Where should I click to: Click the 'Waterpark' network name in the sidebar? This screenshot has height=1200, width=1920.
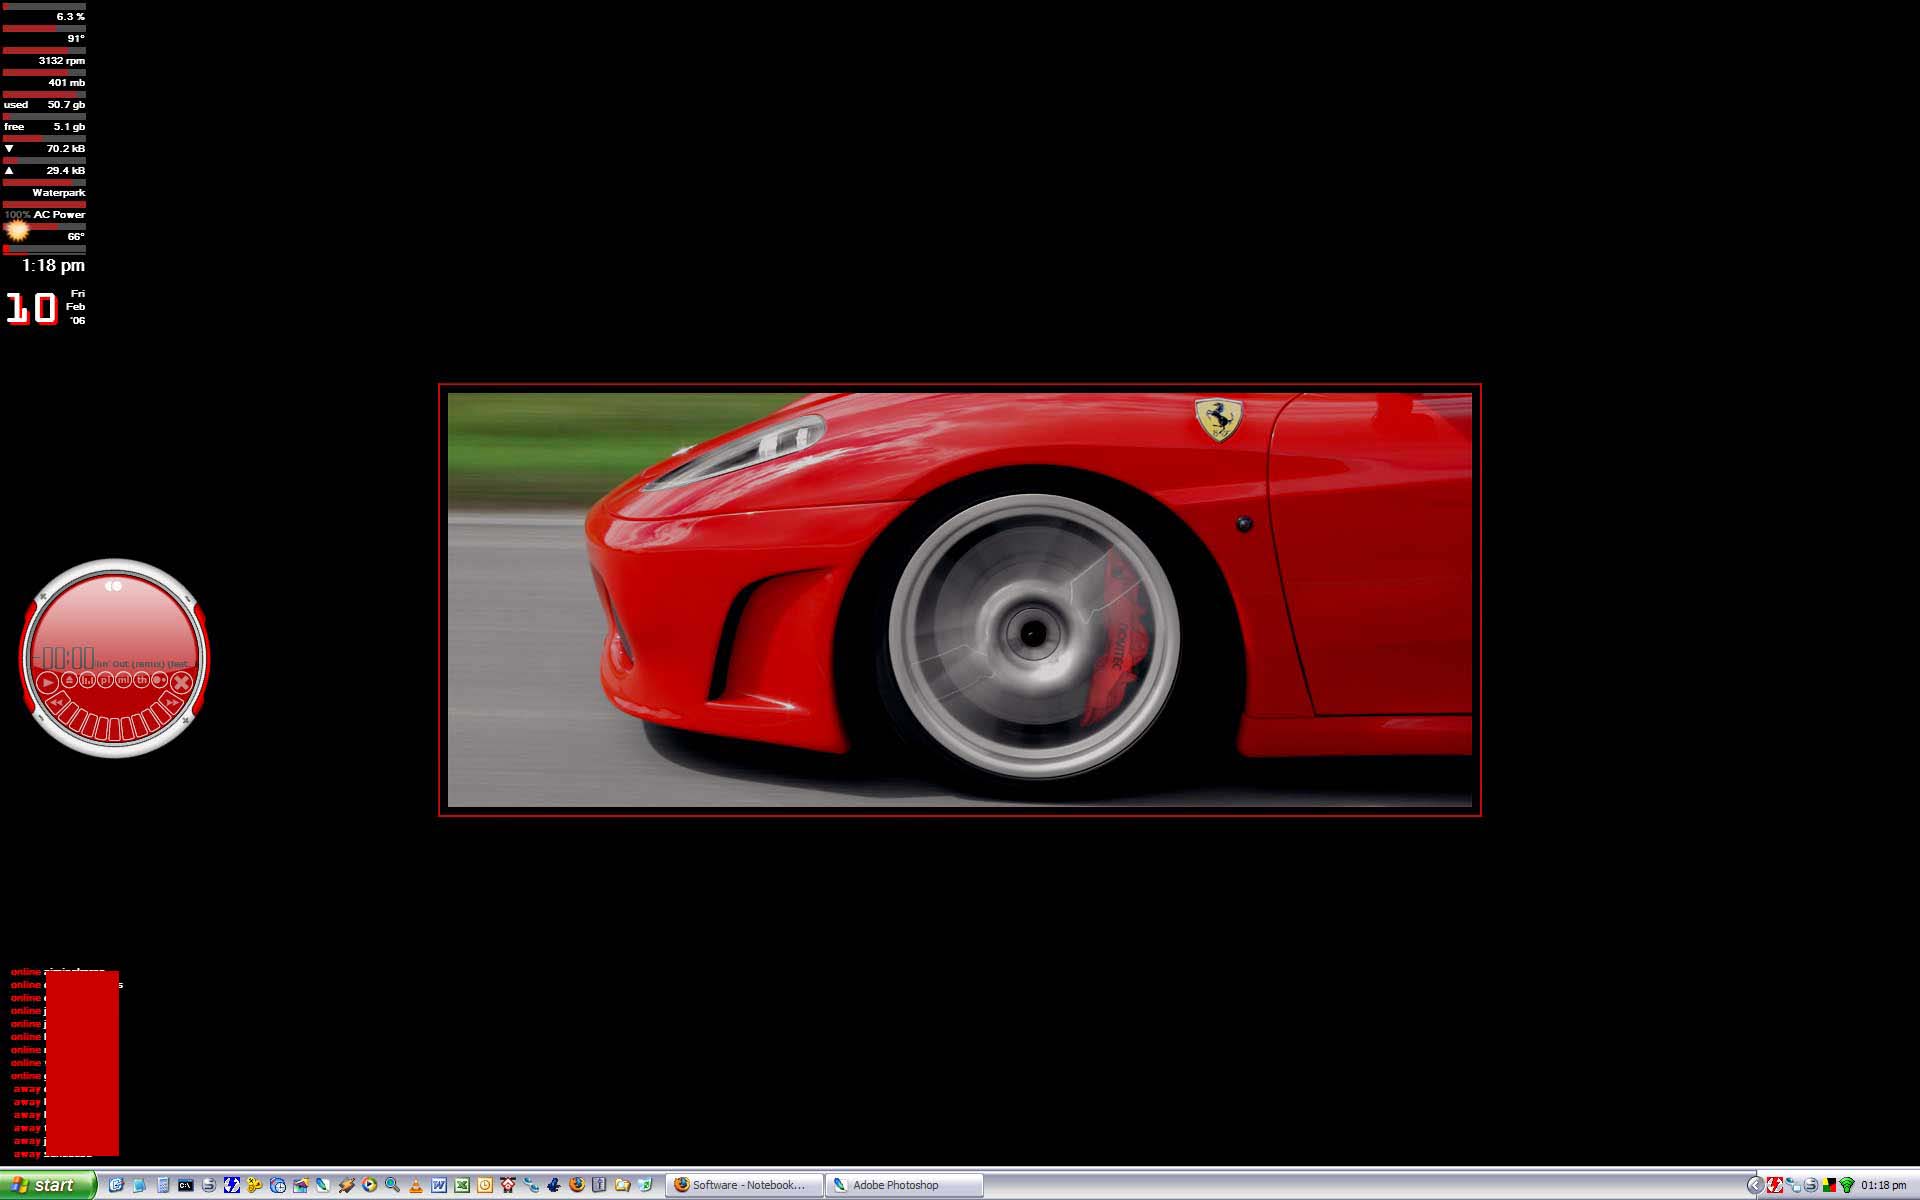click(59, 193)
